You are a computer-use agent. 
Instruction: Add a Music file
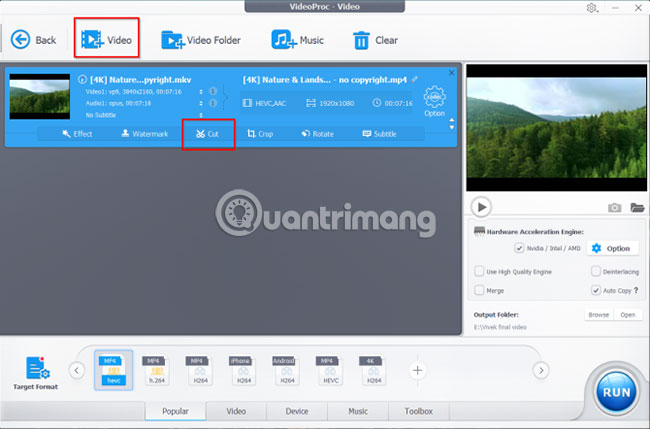[297, 40]
